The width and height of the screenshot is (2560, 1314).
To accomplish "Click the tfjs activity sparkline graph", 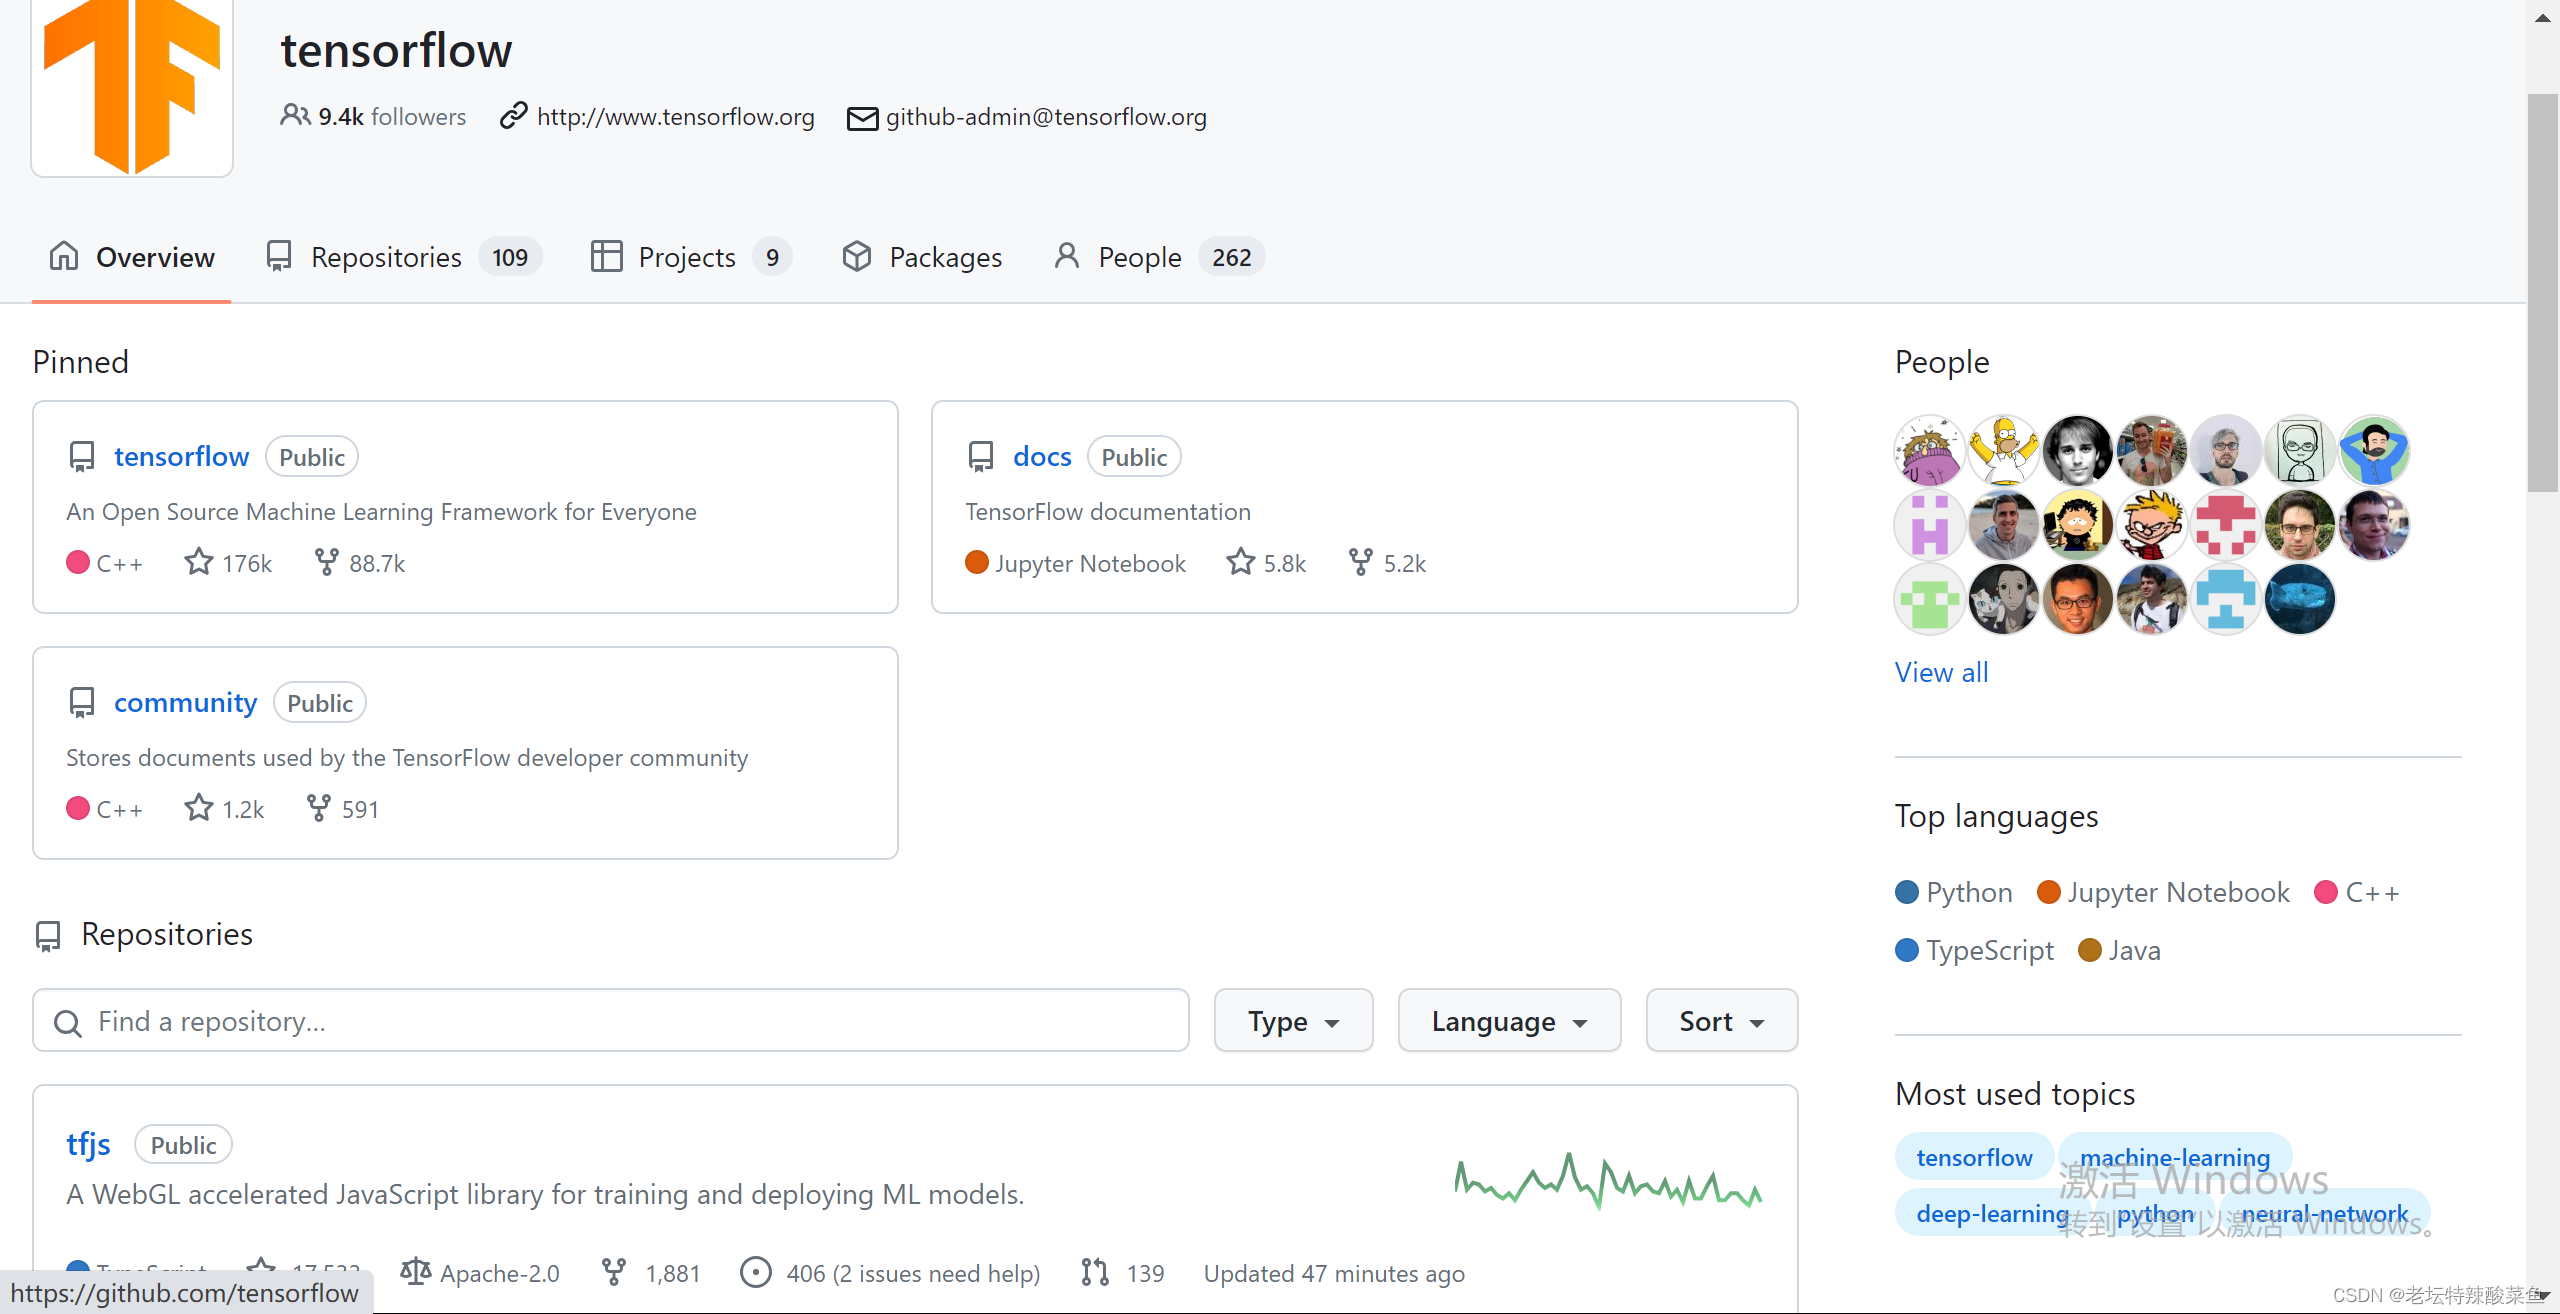I will 1608,1181.
